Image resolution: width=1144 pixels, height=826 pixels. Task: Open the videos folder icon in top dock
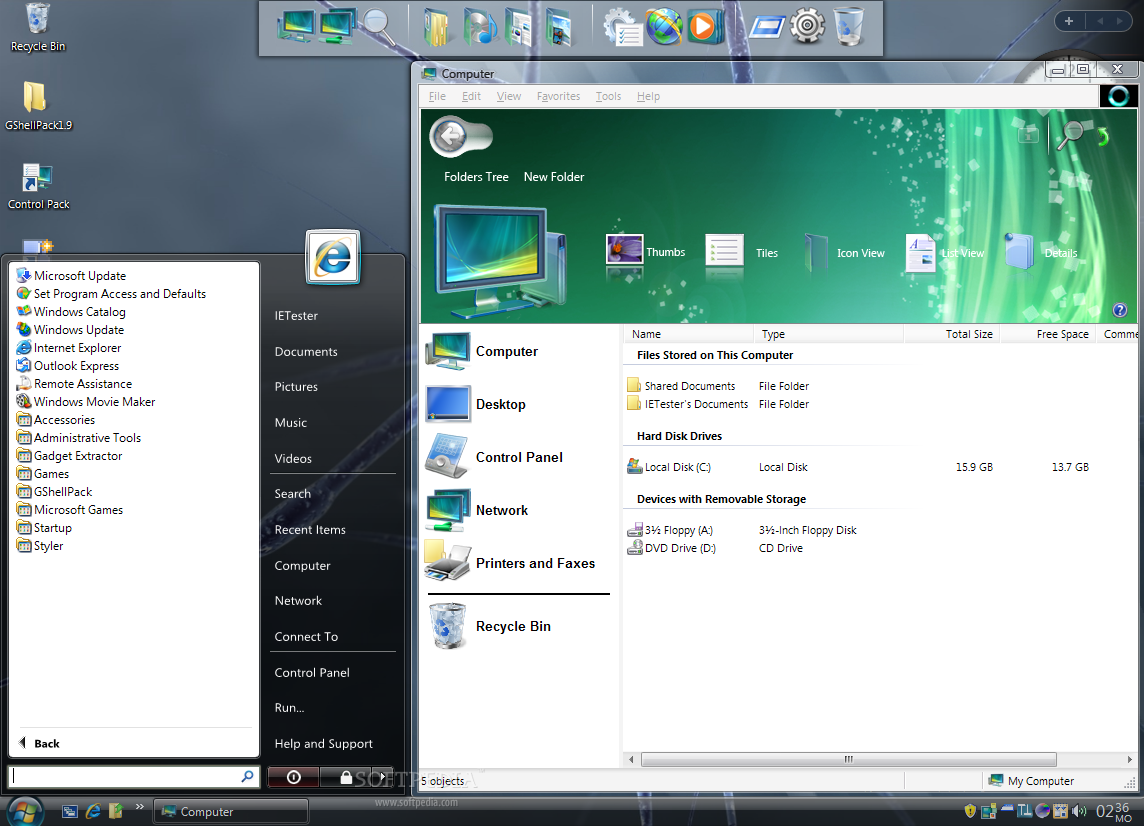[x=559, y=28]
